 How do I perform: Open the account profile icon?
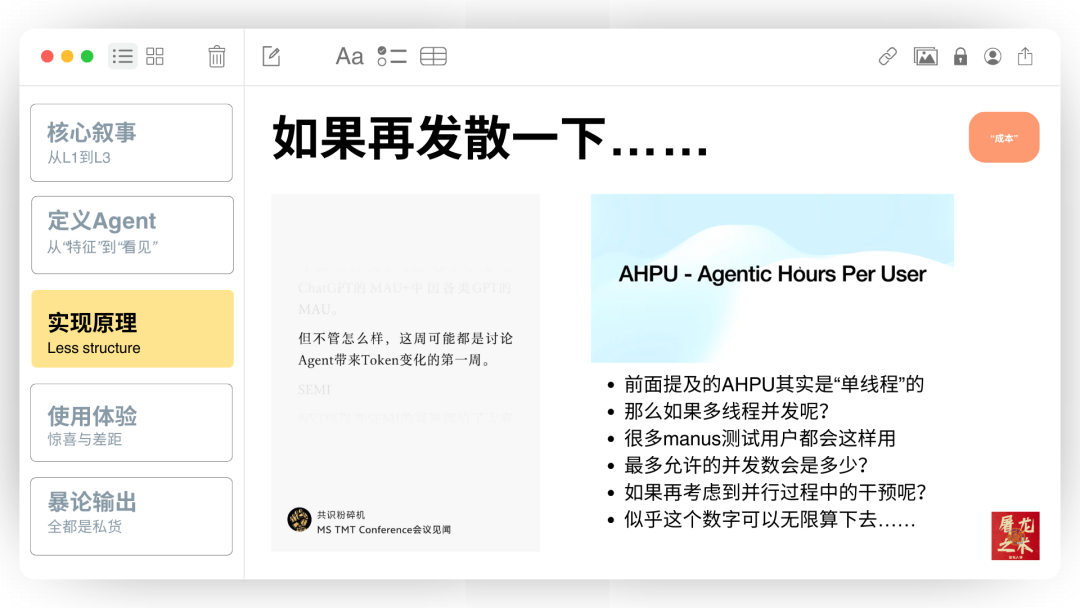pyautogui.click(x=992, y=56)
